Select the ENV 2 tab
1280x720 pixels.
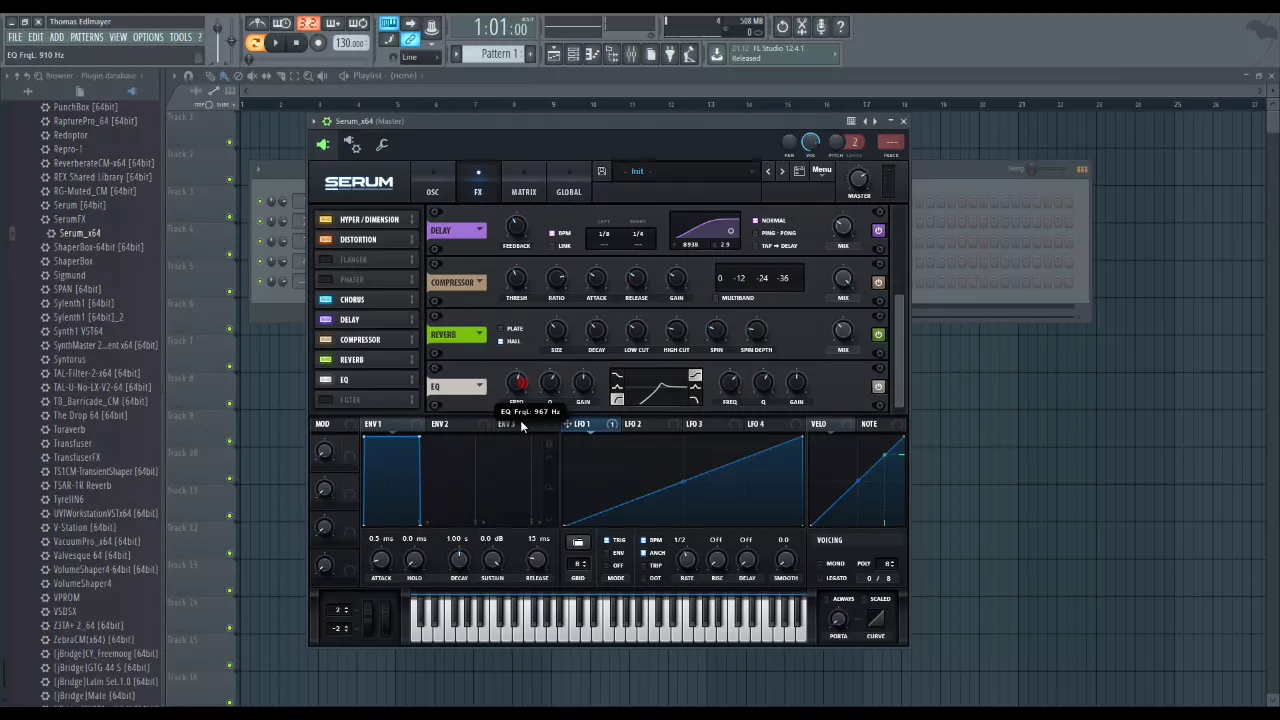coord(440,425)
